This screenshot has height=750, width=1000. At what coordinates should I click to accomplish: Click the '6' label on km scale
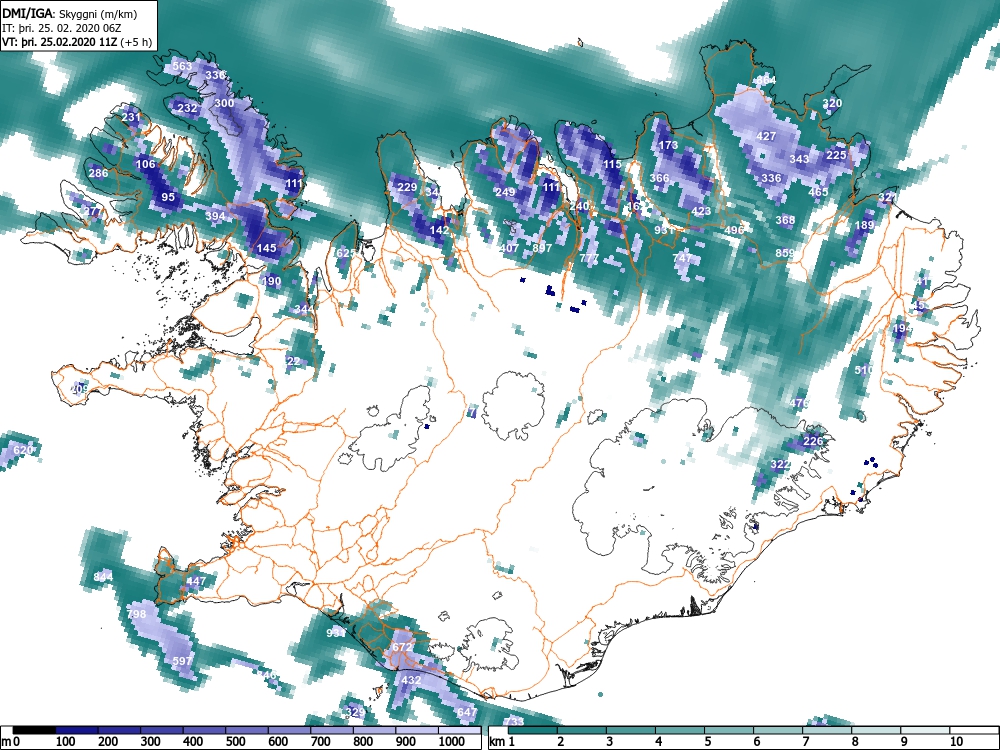pos(756,742)
